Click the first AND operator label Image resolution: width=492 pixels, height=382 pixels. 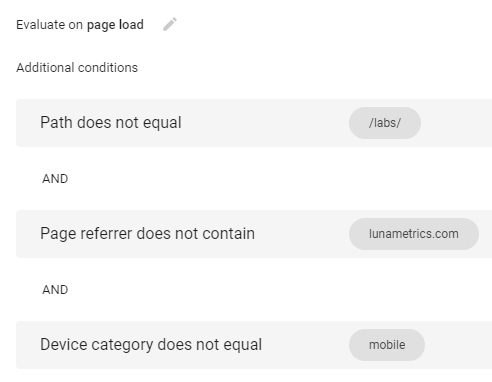tap(55, 179)
